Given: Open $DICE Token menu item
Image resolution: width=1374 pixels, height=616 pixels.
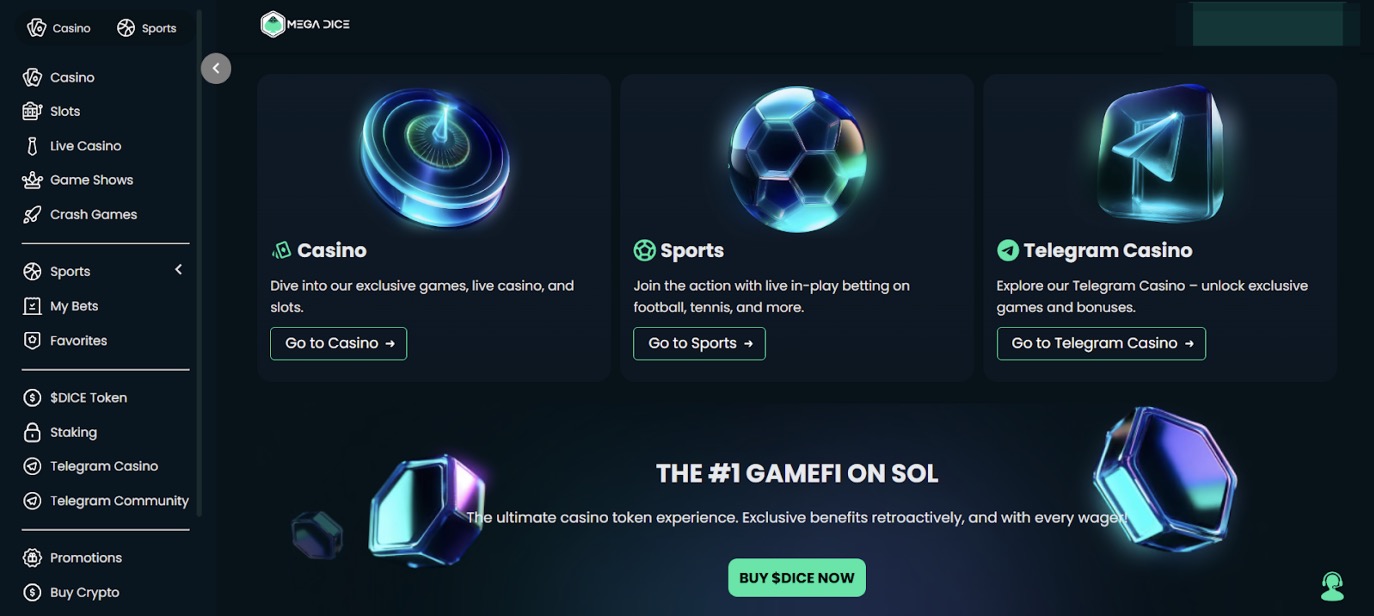Looking at the screenshot, I should [88, 398].
